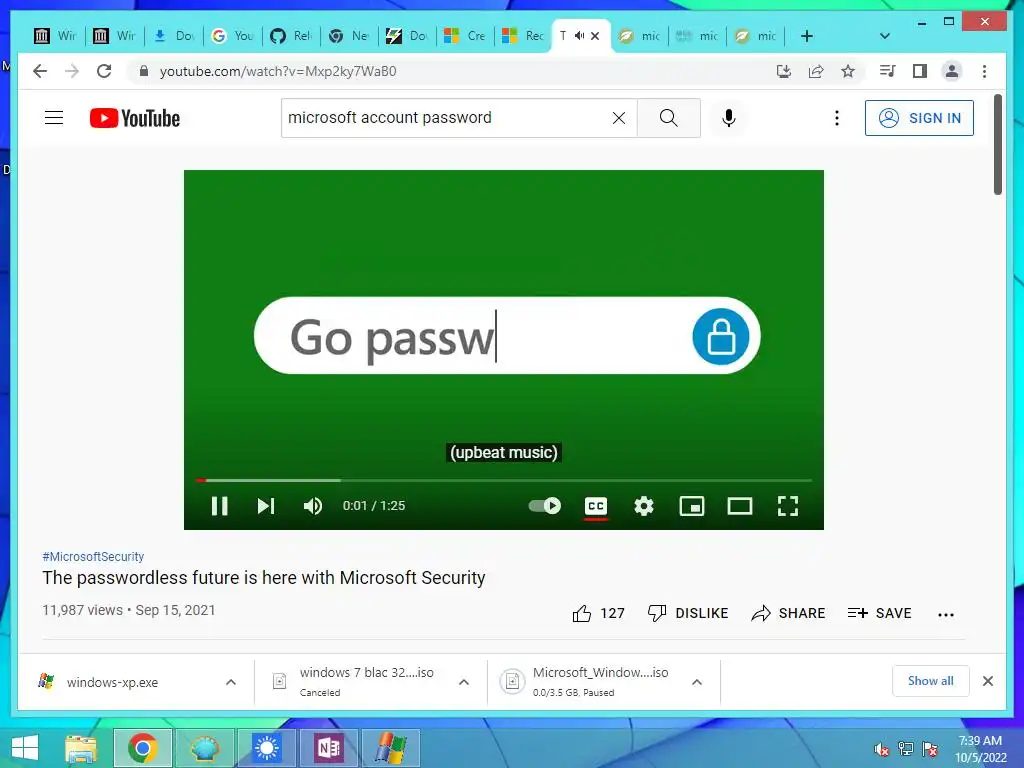This screenshot has height=768, width=1024.
Task: View site info via the lock icon
Action: [144, 71]
